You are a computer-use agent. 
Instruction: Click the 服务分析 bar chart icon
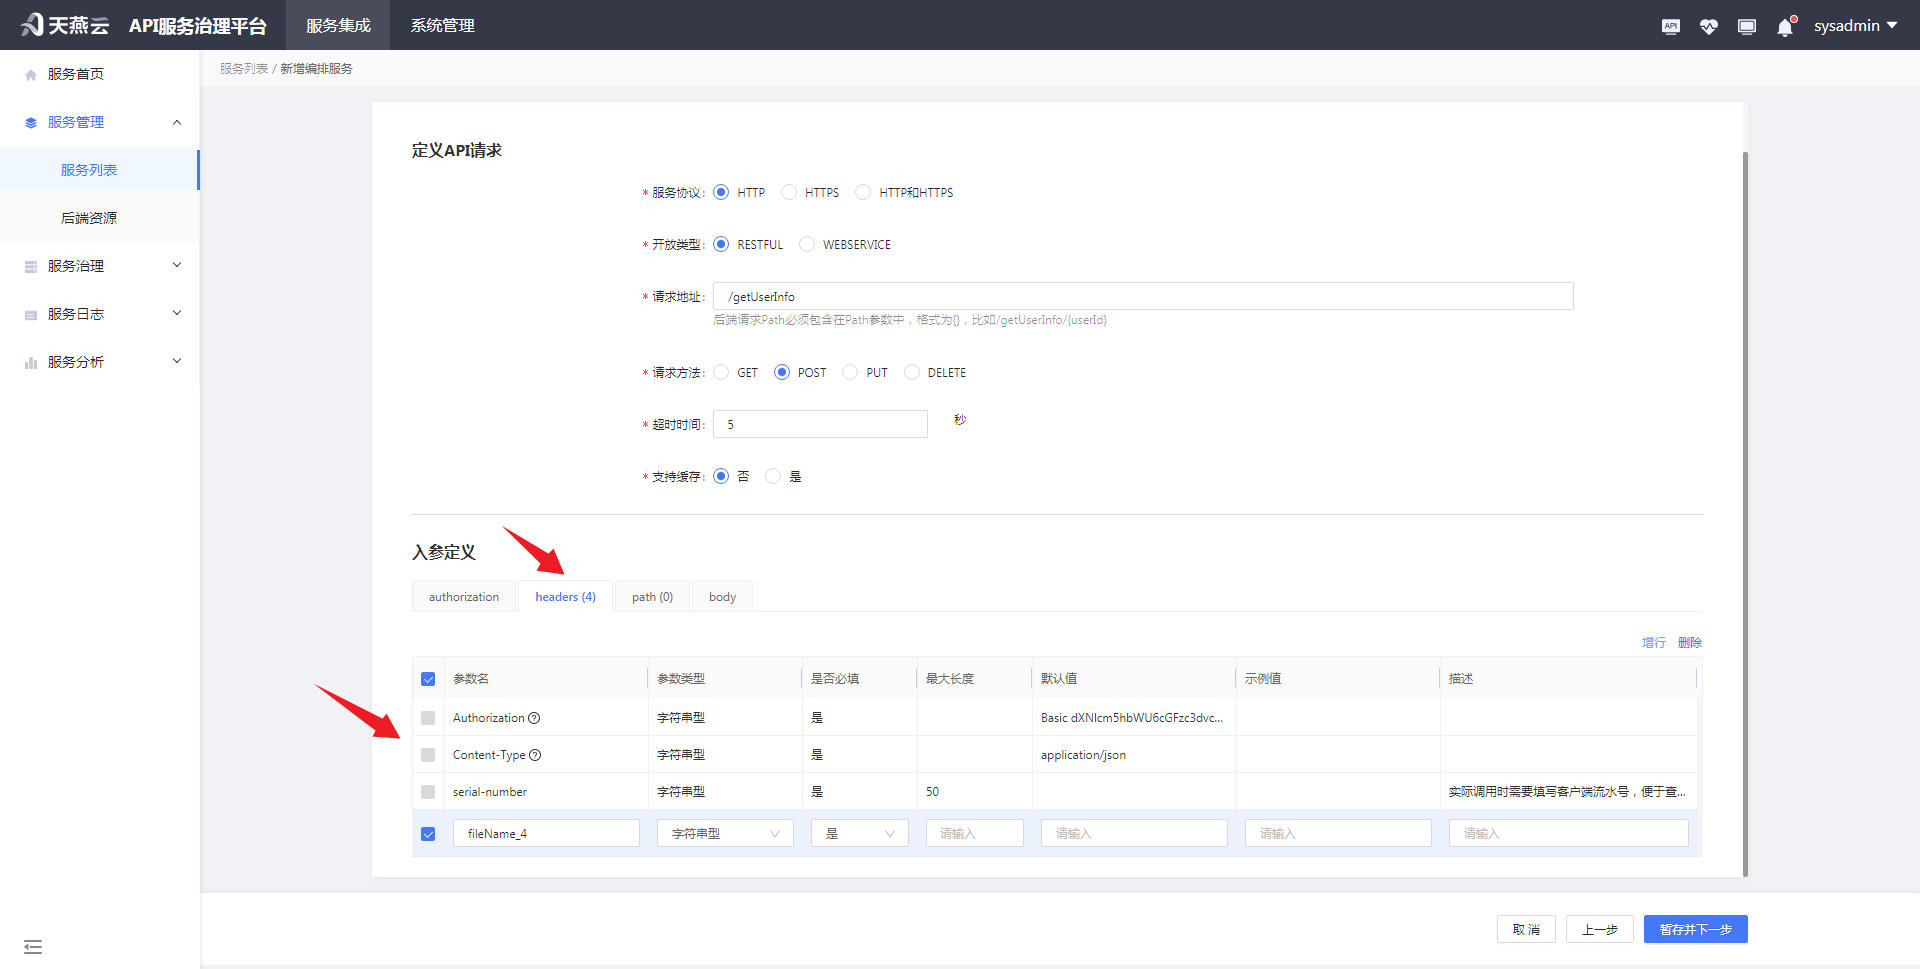(x=30, y=361)
